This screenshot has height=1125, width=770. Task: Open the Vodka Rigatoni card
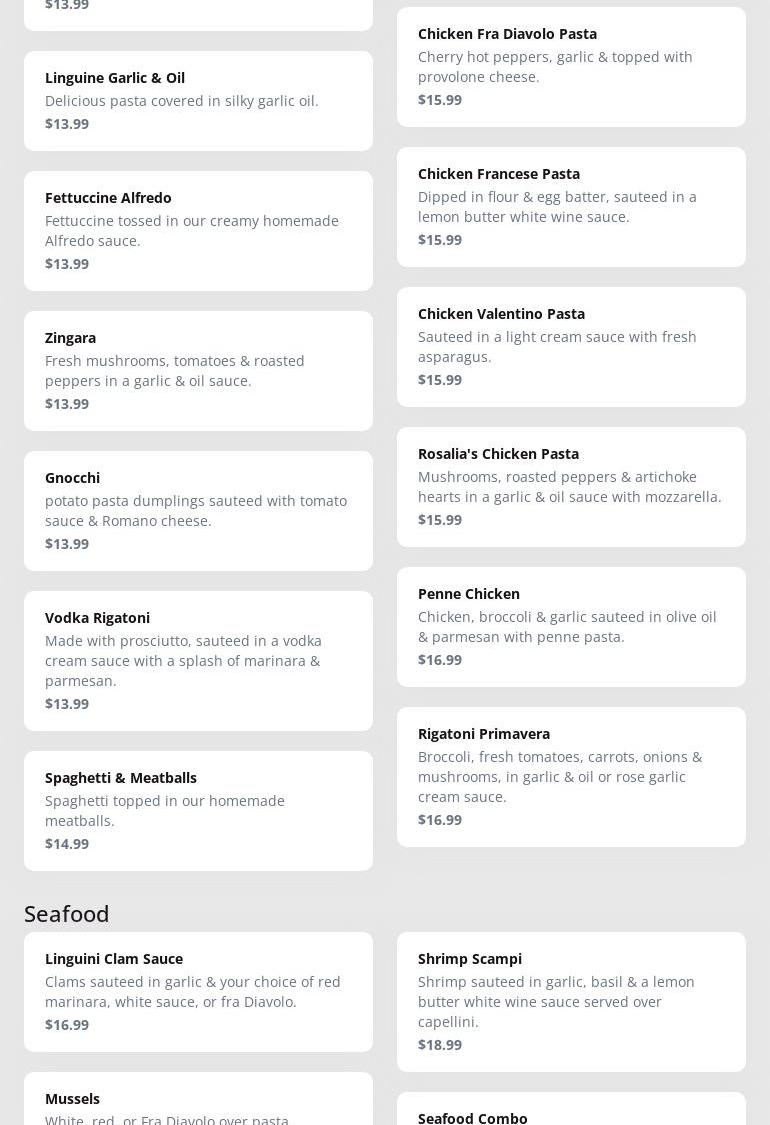(x=198, y=661)
